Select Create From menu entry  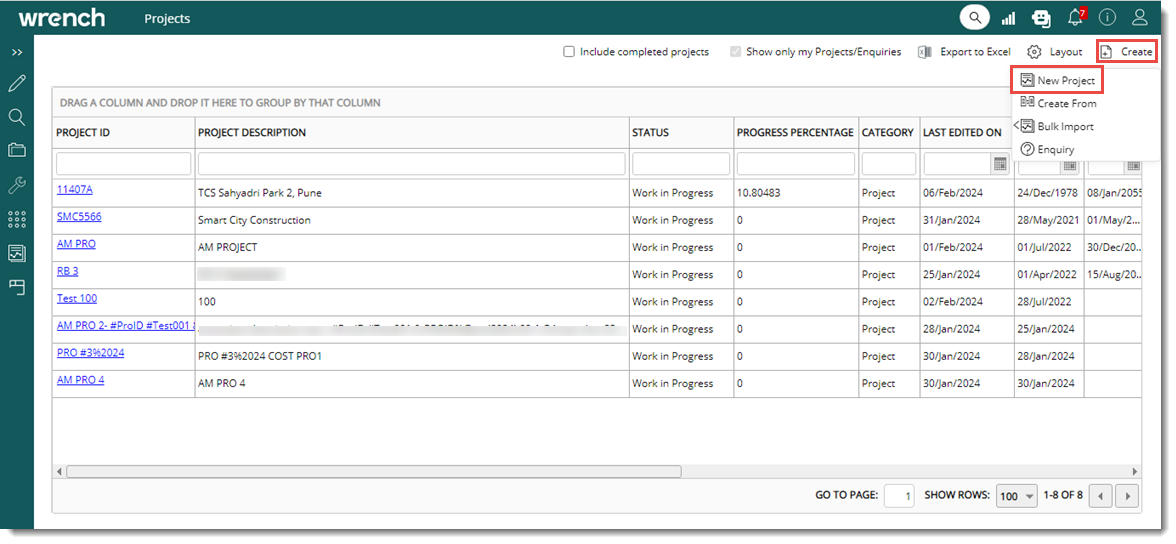1059,104
